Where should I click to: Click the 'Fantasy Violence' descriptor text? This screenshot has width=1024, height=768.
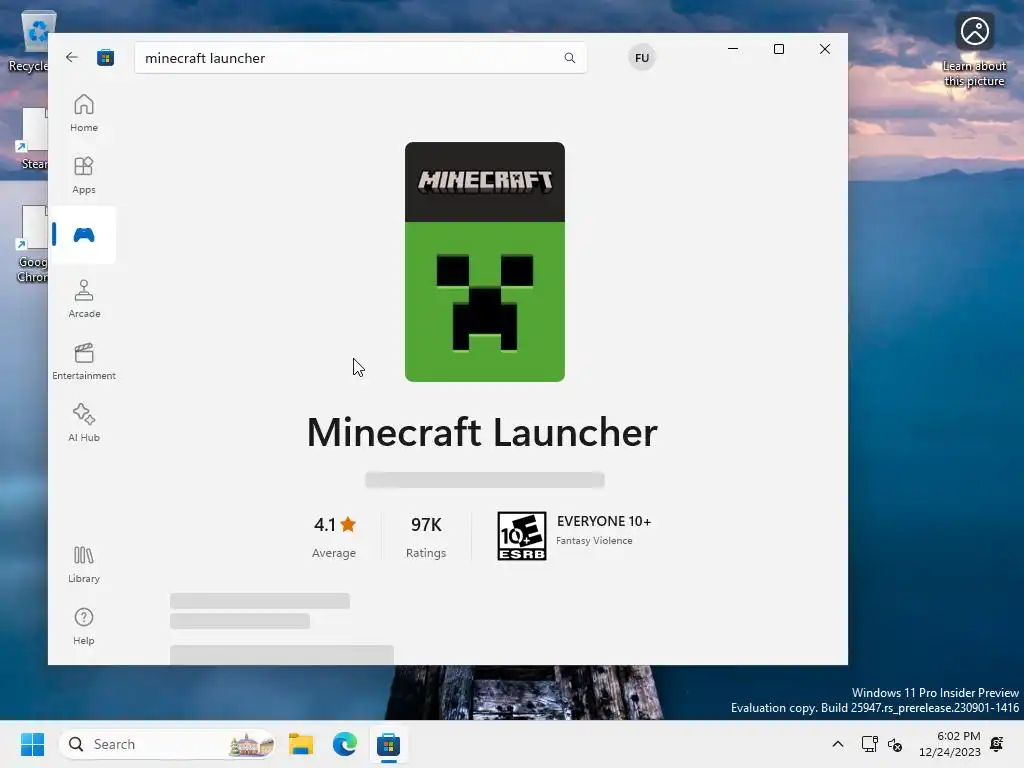click(594, 541)
